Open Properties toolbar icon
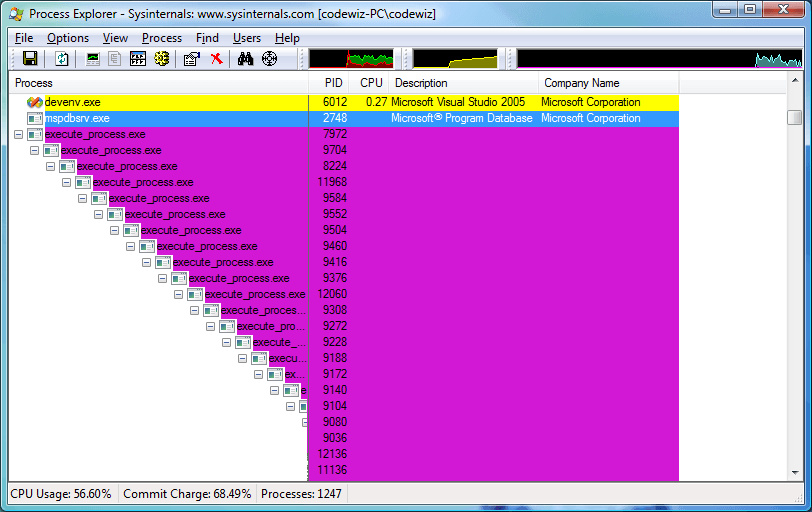This screenshot has height=512, width=812. tap(192, 59)
